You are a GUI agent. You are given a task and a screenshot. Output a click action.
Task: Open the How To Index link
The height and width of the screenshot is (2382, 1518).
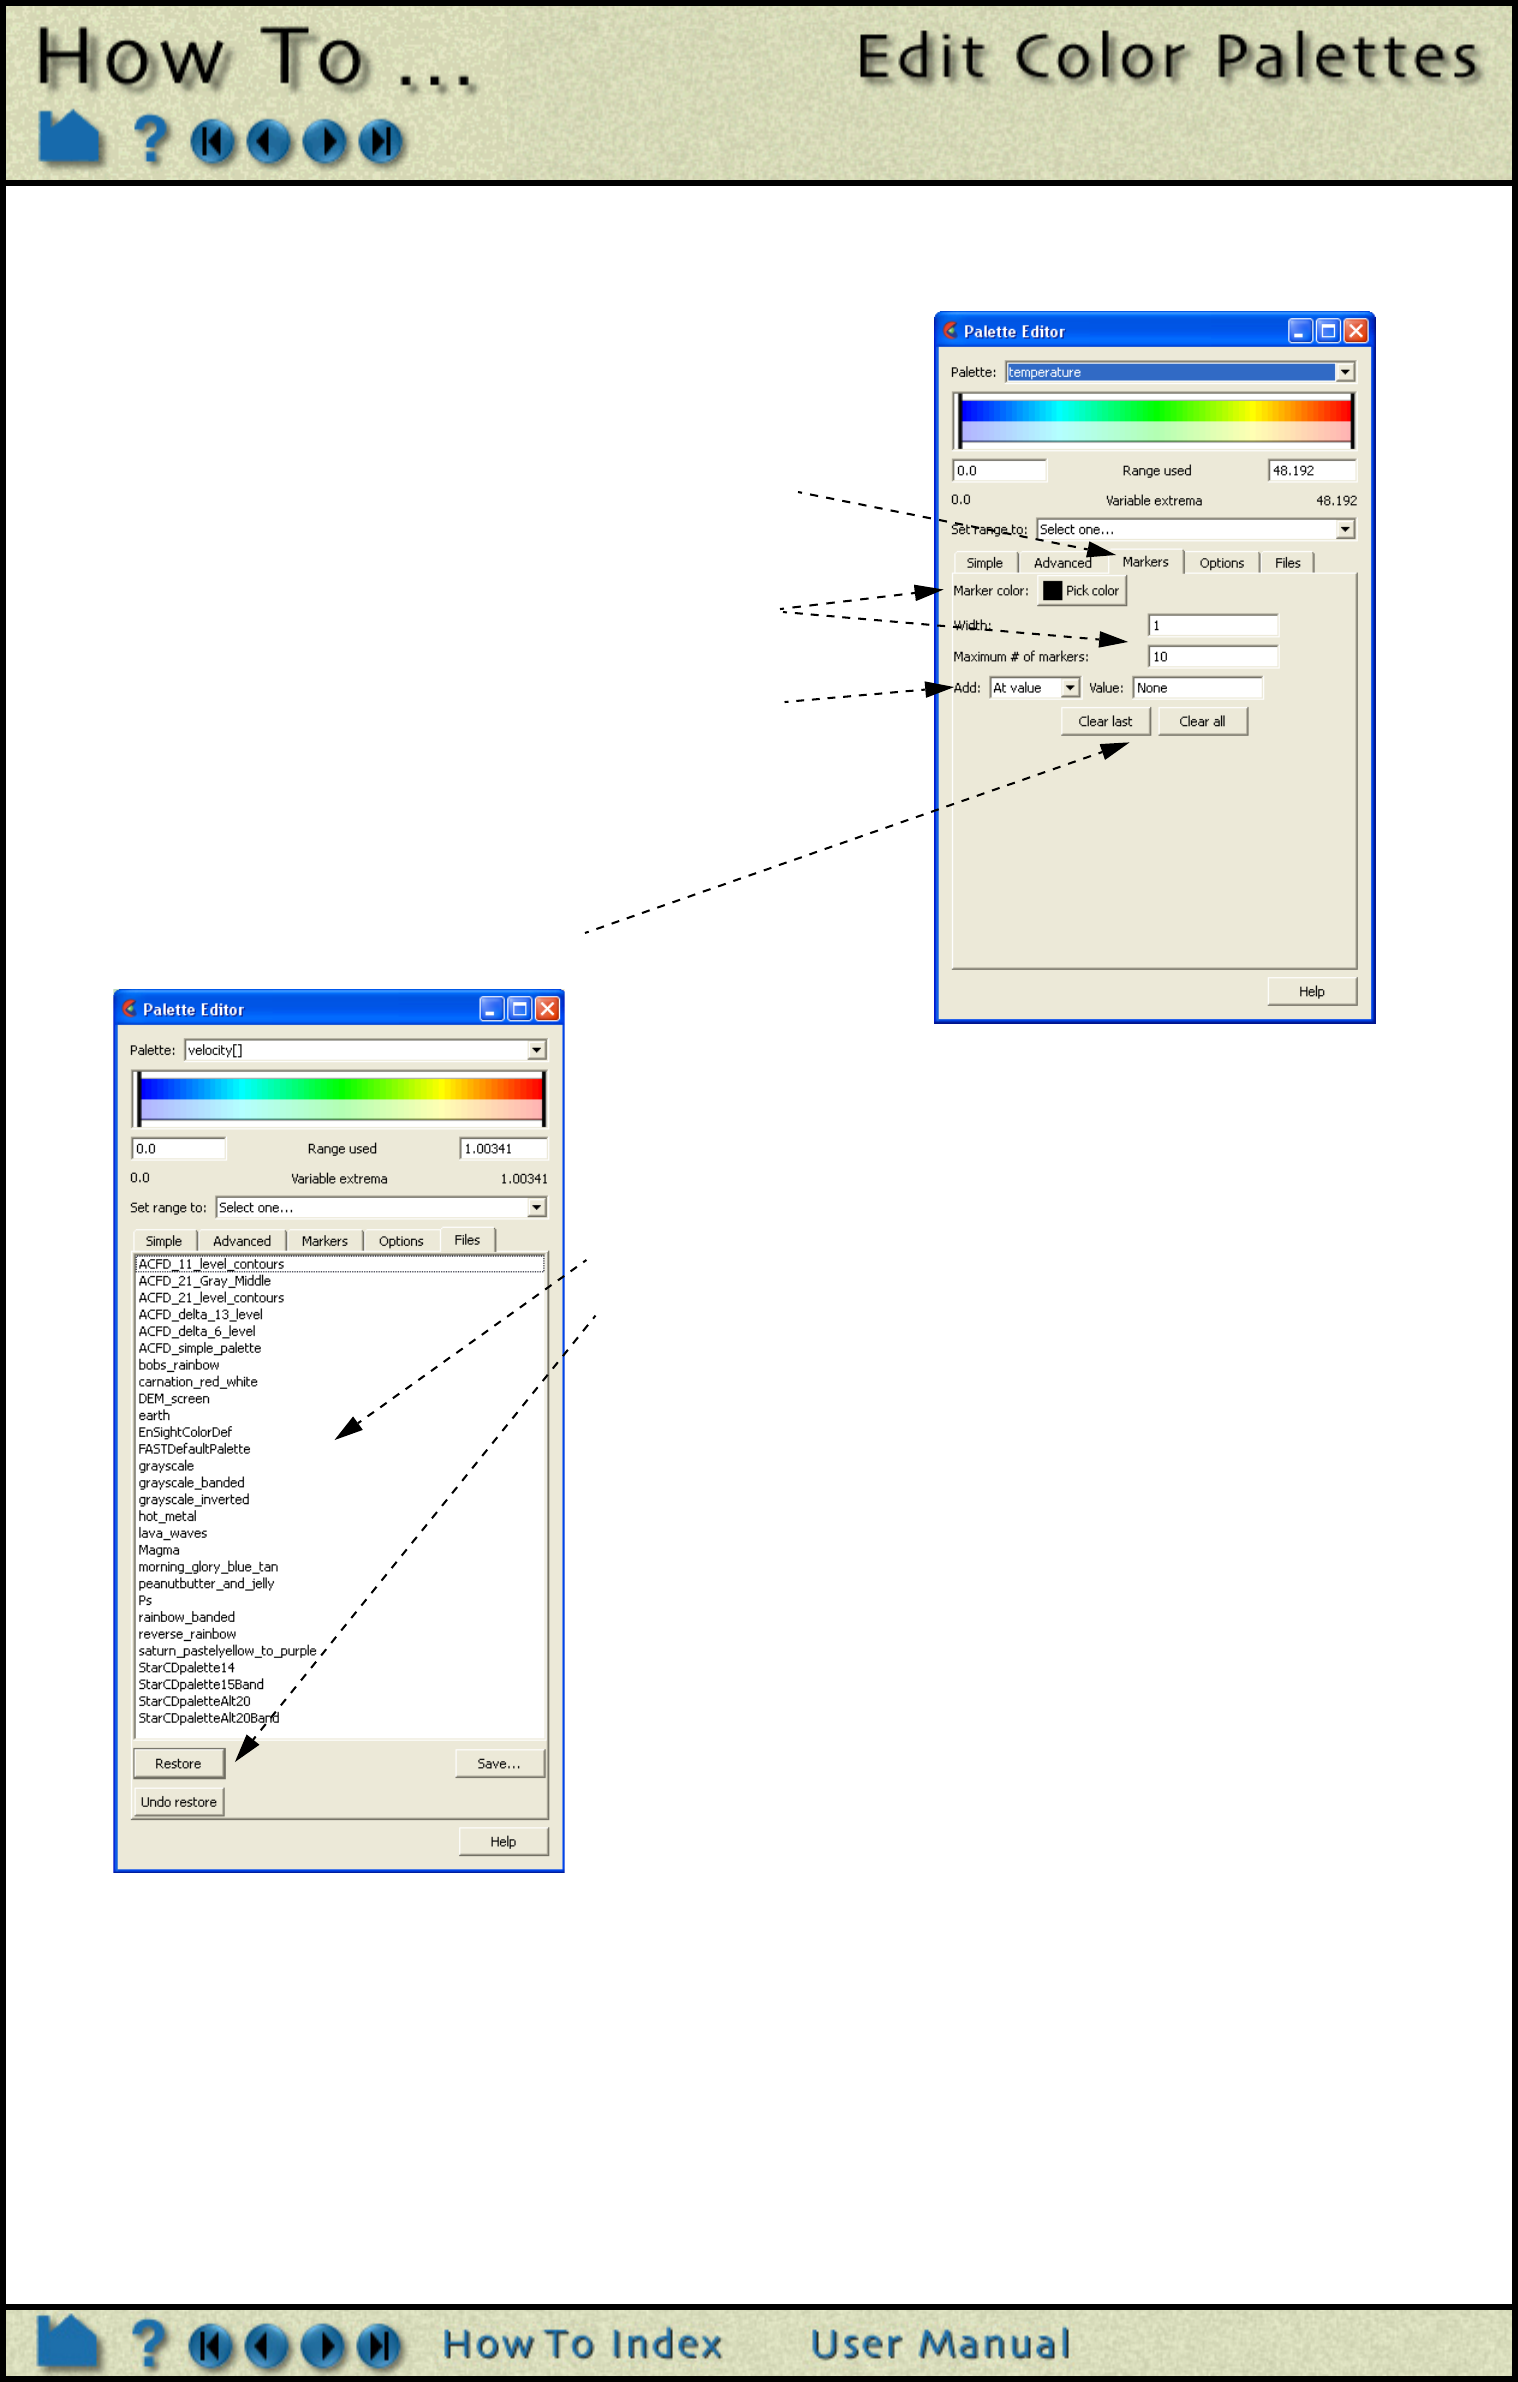tap(582, 2344)
